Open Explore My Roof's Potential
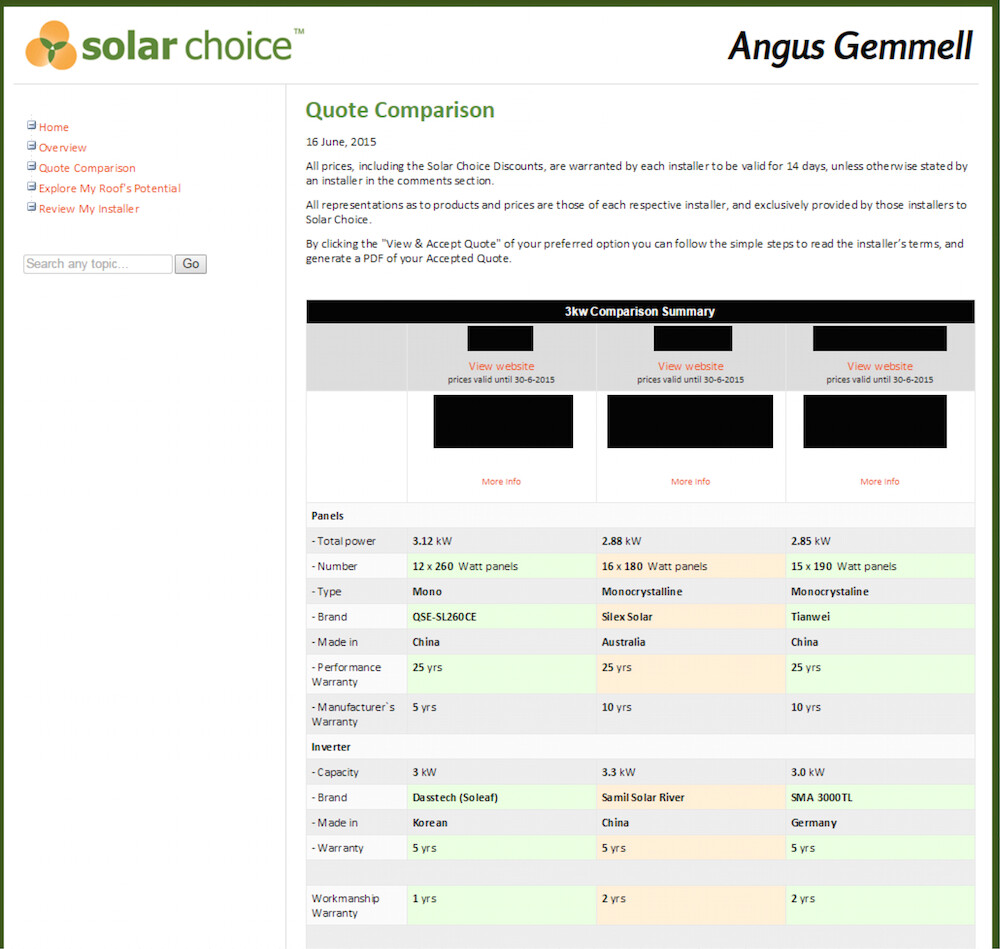The width and height of the screenshot is (1000, 949). 110,189
